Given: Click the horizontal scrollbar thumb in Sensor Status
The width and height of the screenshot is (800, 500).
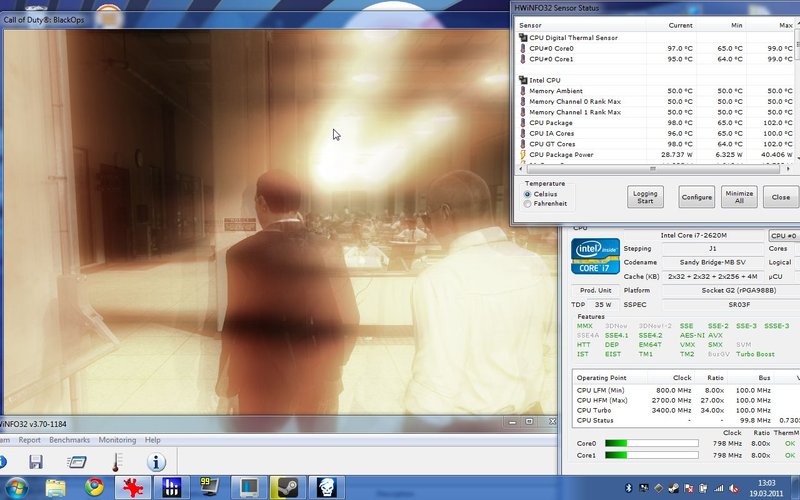Looking at the screenshot, I should pos(653,169).
